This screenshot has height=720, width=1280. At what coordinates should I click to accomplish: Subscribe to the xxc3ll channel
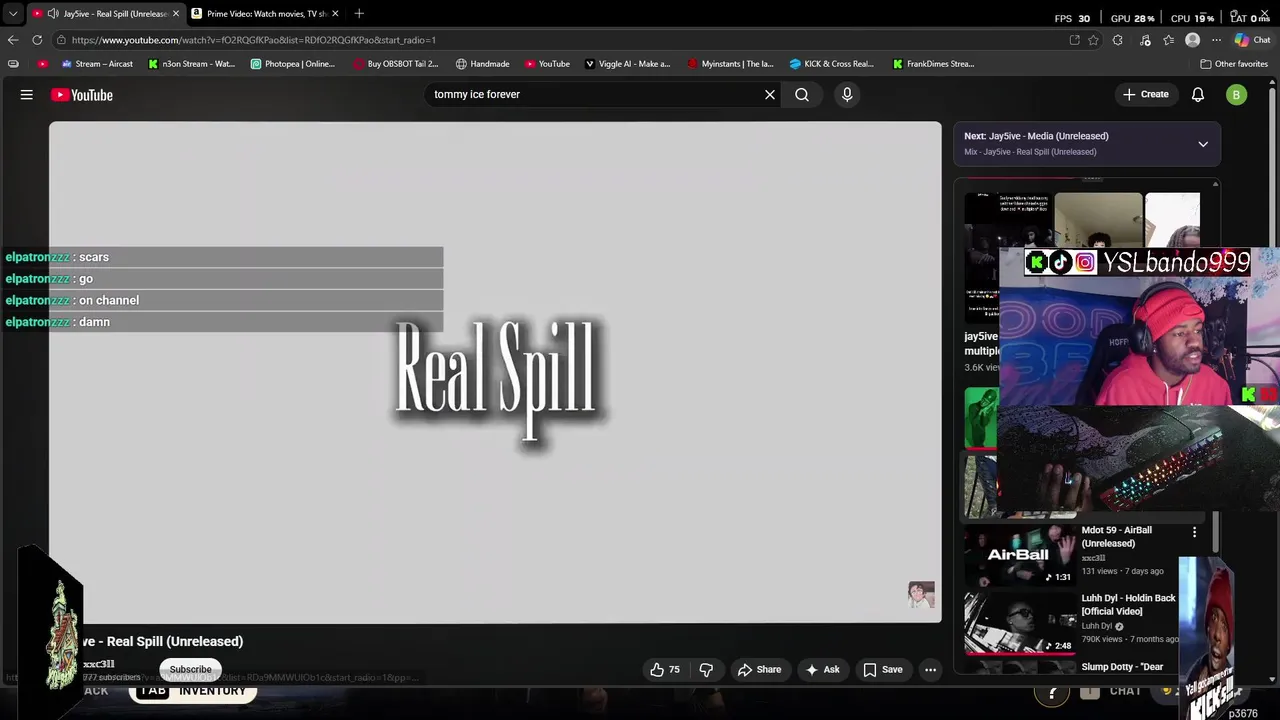190,669
